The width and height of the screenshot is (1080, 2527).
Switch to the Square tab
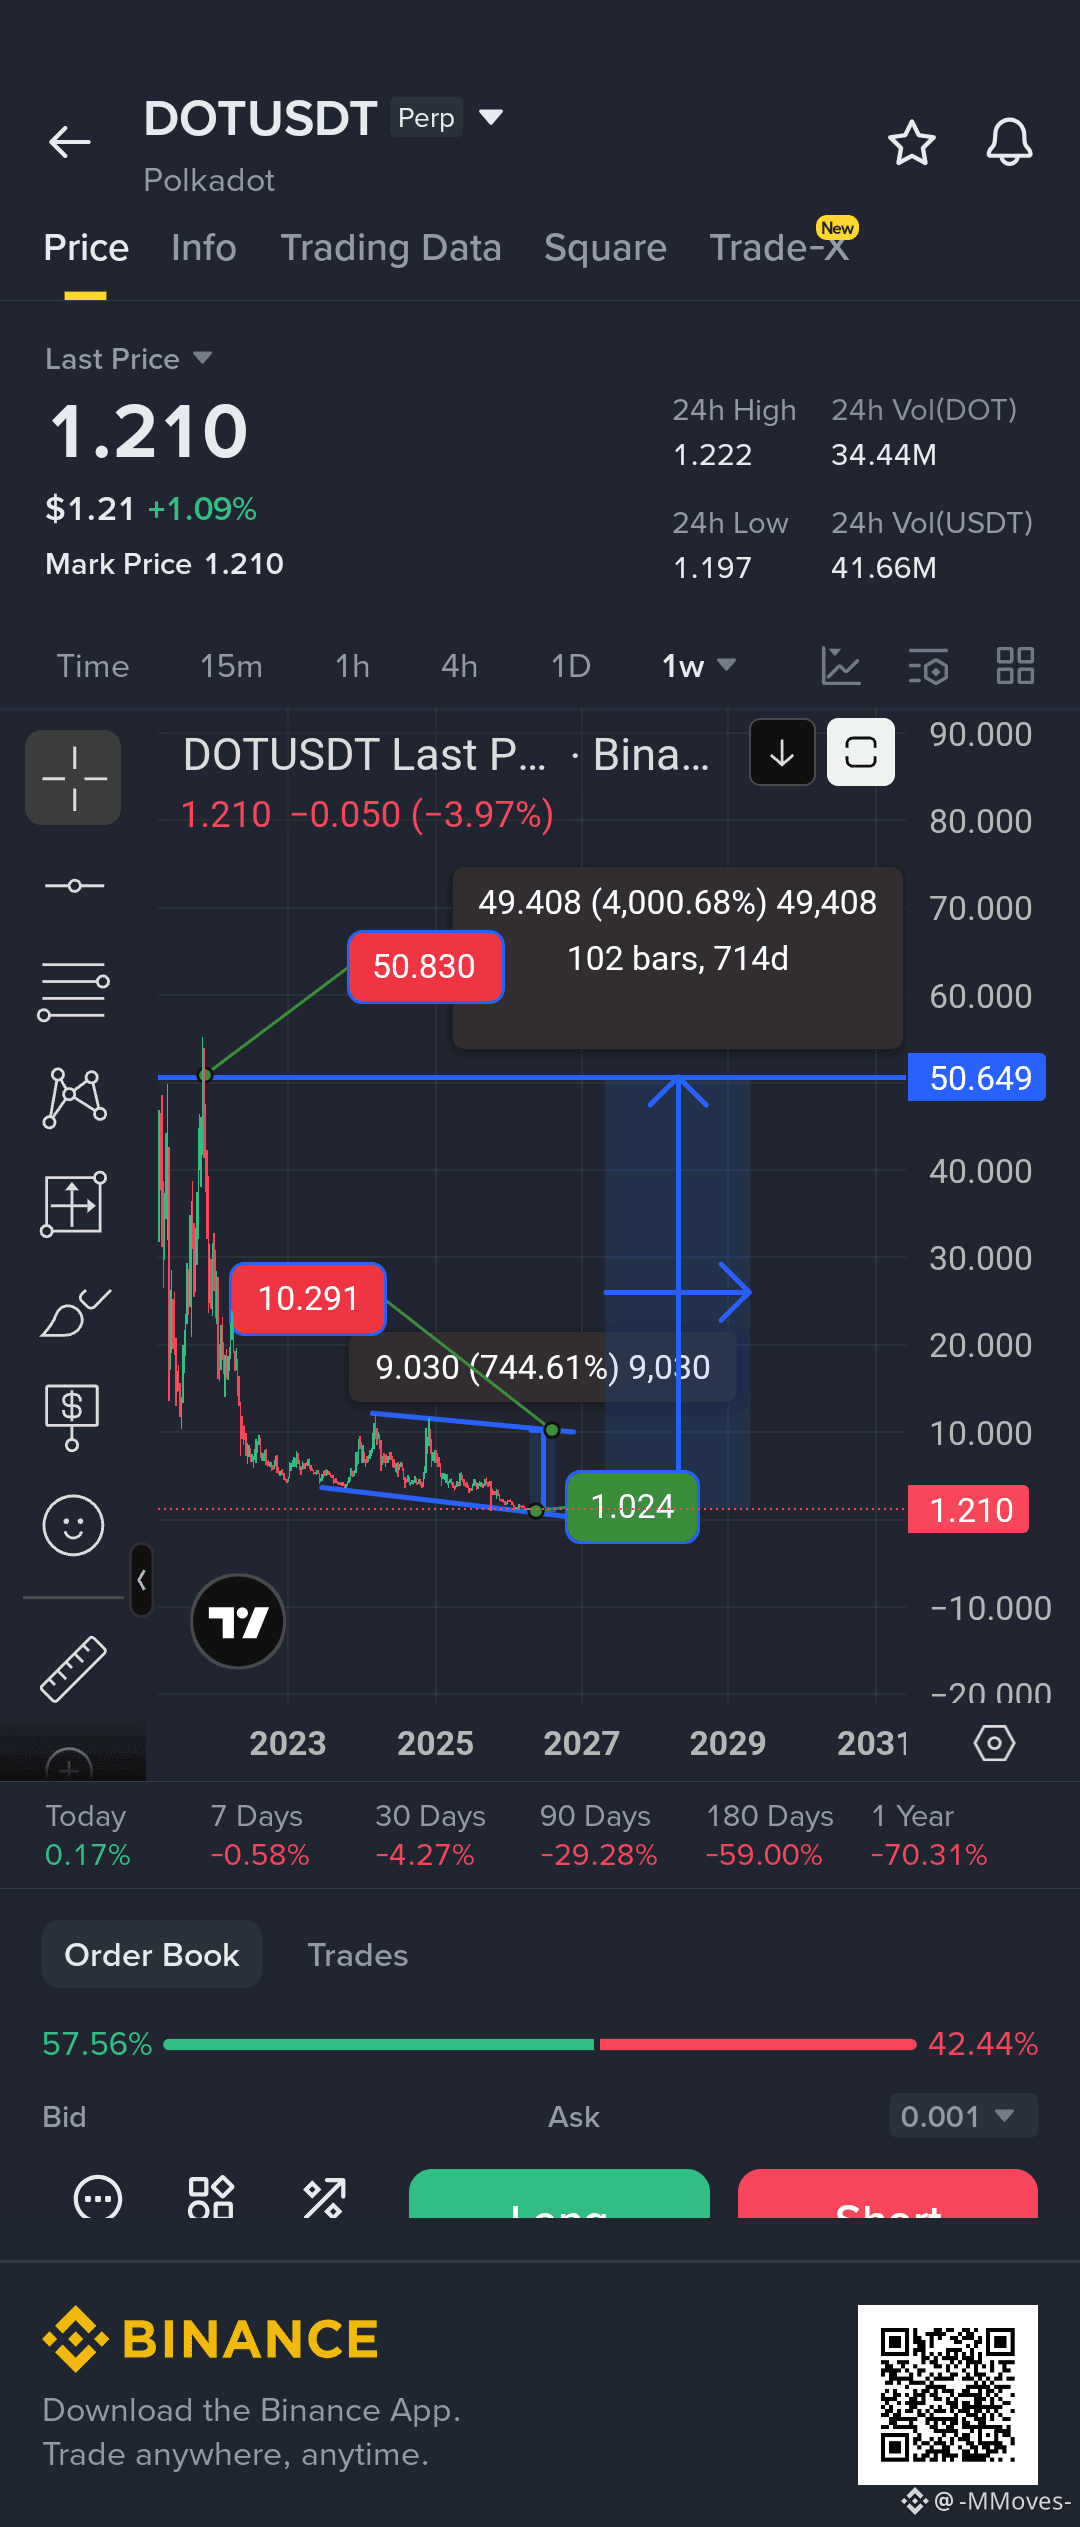(605, 248)
